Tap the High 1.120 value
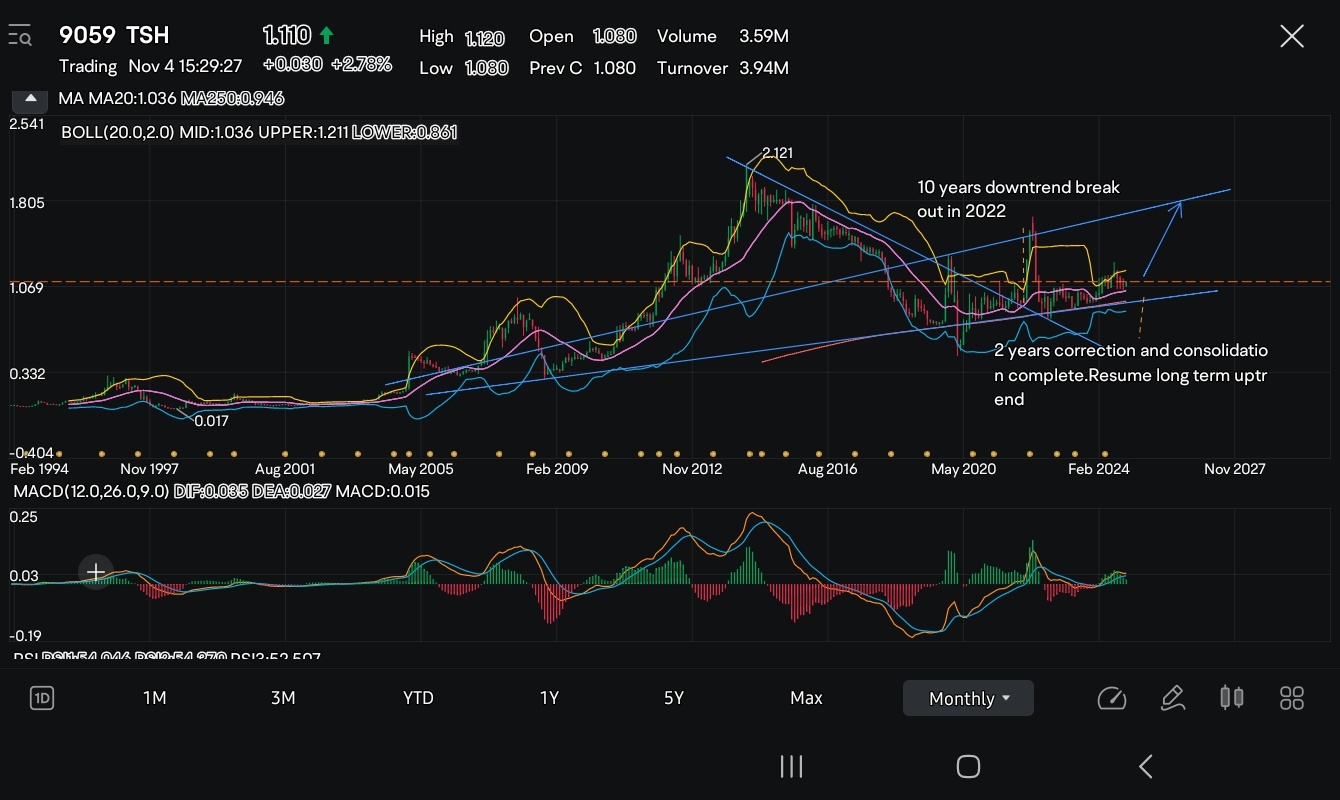This screenshot has height=800, width=1340. click(484, 38)
